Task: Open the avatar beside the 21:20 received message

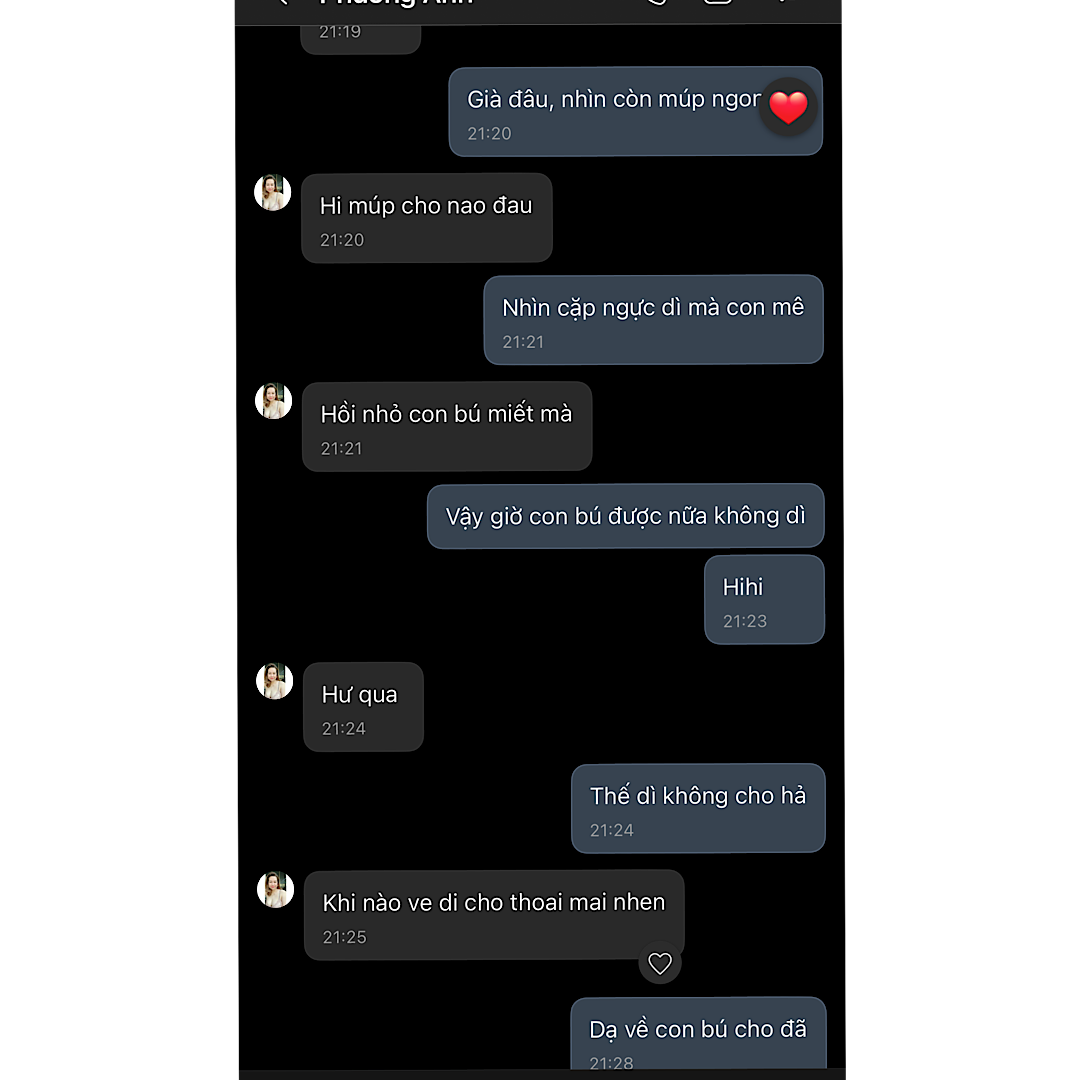Action: (x=273, y=192)
